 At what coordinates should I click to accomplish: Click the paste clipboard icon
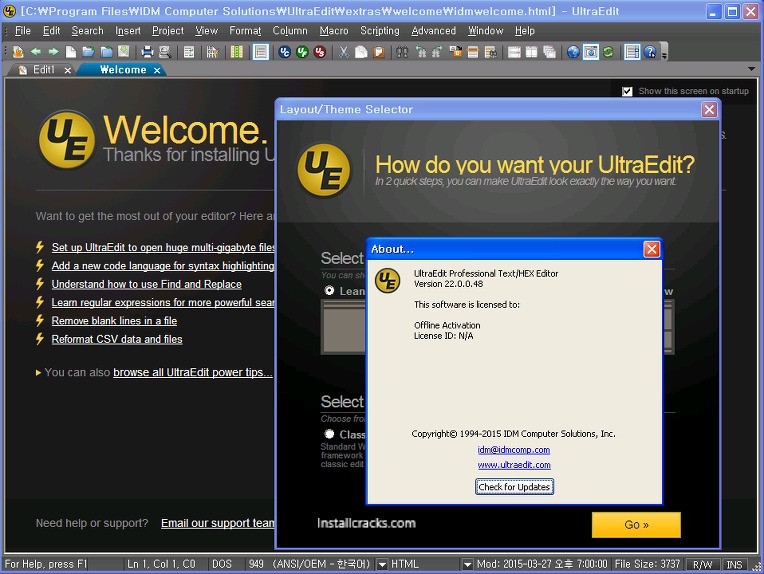(379, 52)
